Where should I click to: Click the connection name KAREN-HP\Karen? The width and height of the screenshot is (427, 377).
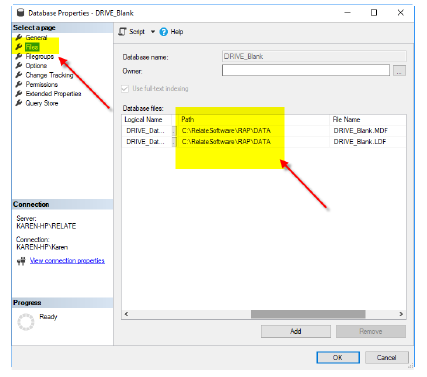click(x=42, y=247)
